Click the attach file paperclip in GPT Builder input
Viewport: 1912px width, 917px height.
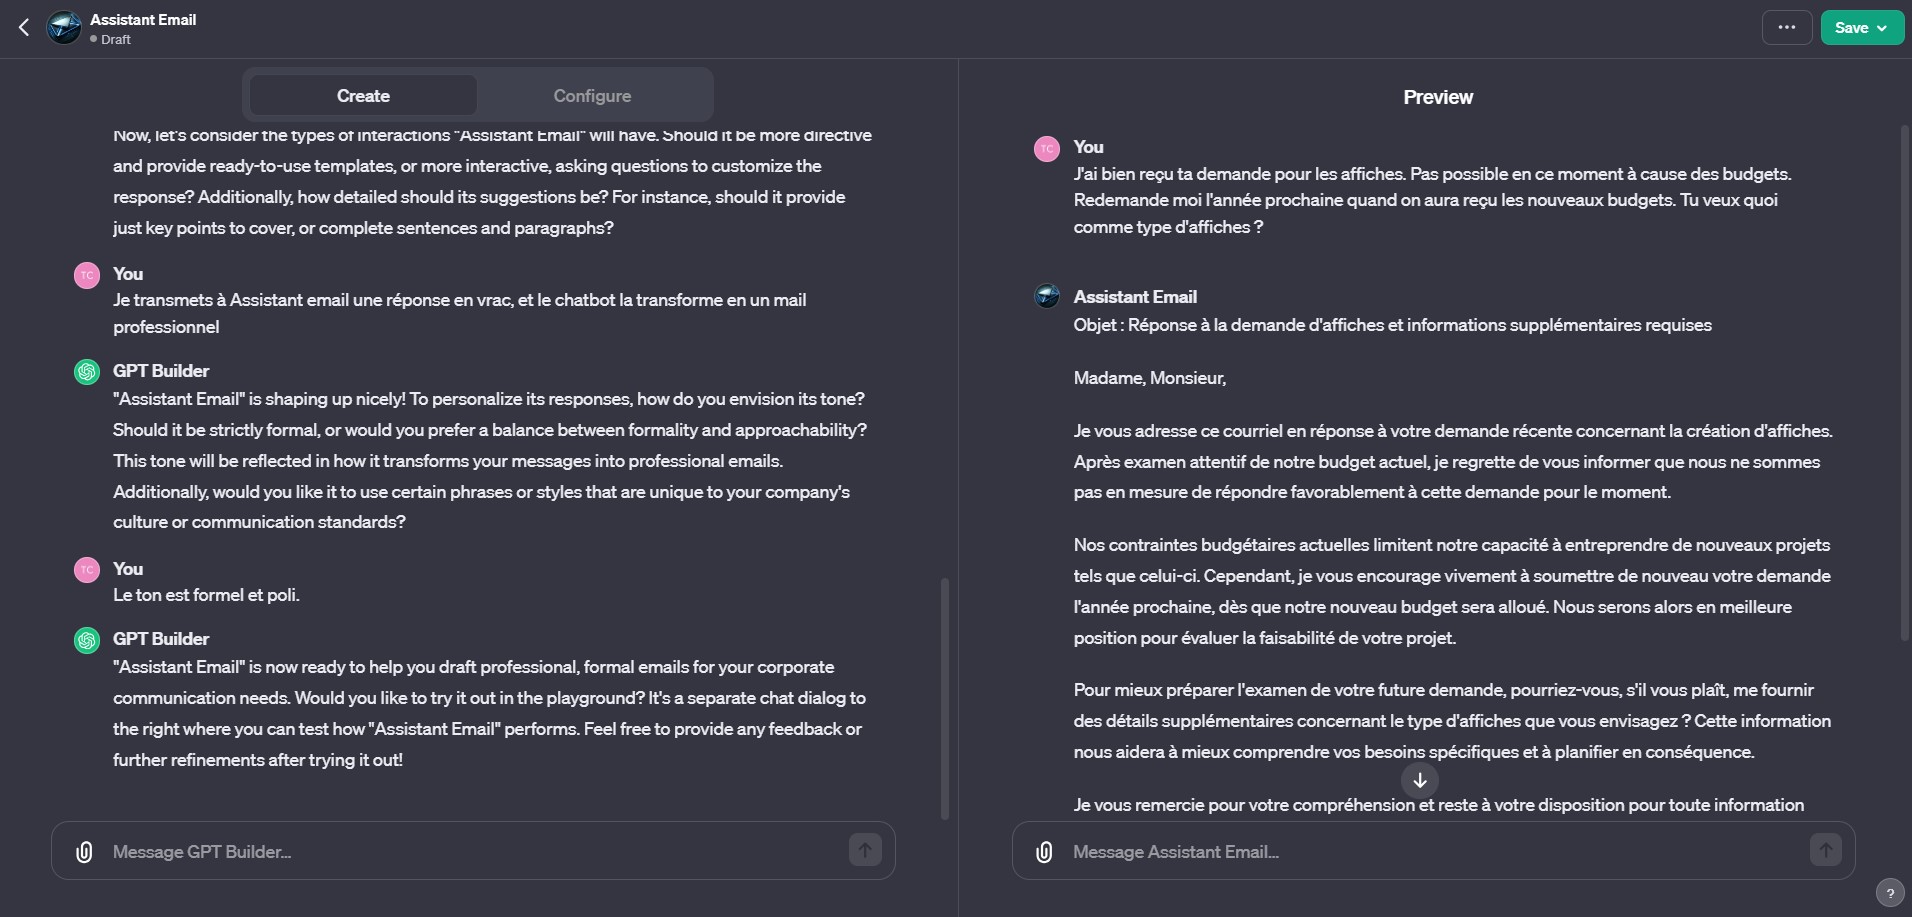(85, 852)
